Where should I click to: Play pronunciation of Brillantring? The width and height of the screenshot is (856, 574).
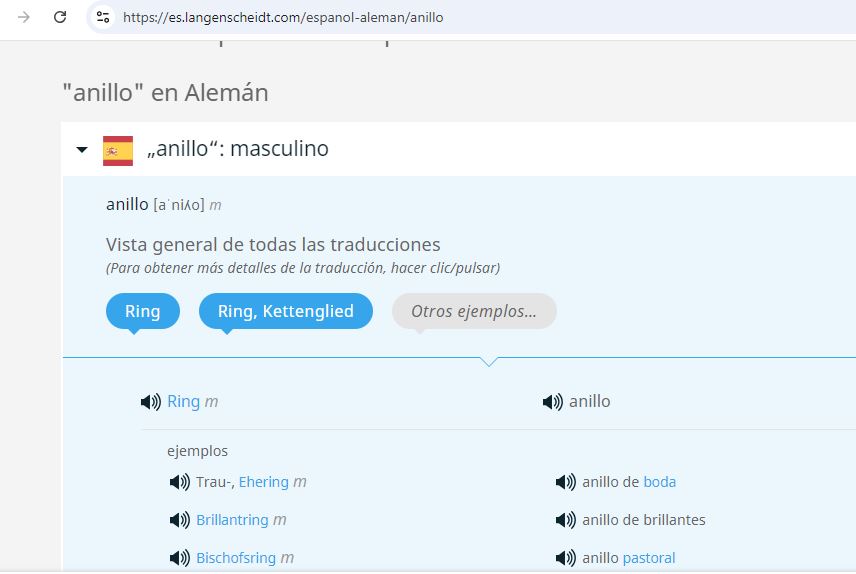[180, 520]
